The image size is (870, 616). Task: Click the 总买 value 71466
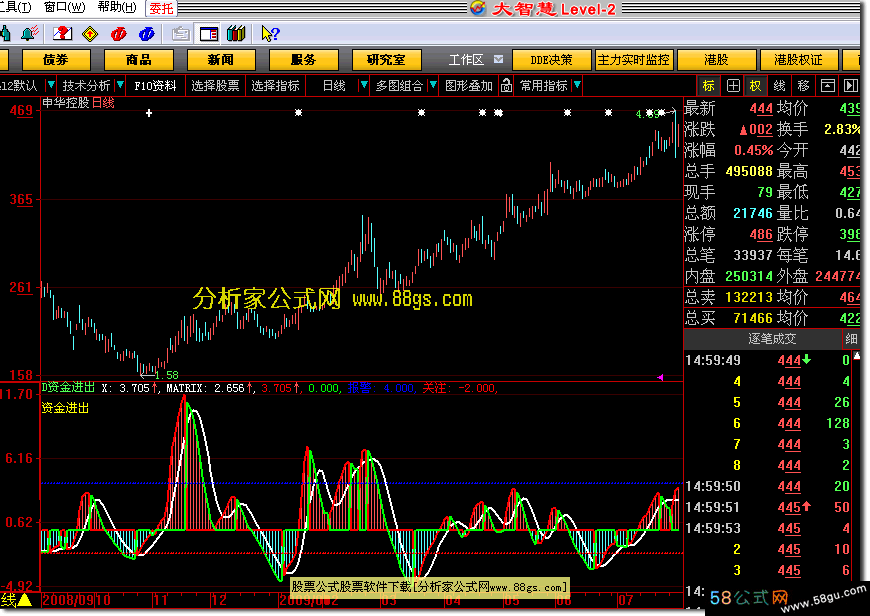(x=753, y=318)
